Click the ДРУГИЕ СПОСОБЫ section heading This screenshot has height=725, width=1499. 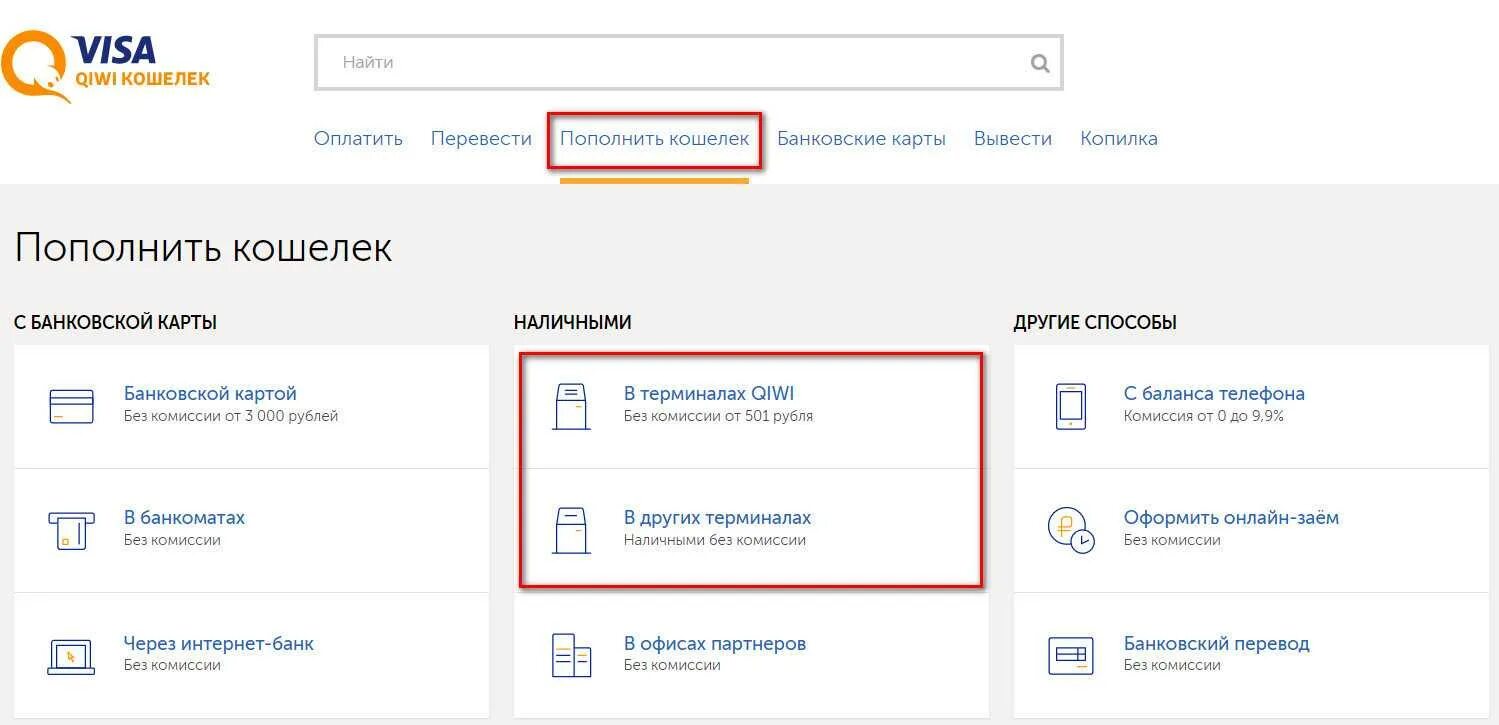tap(1095, 323)
